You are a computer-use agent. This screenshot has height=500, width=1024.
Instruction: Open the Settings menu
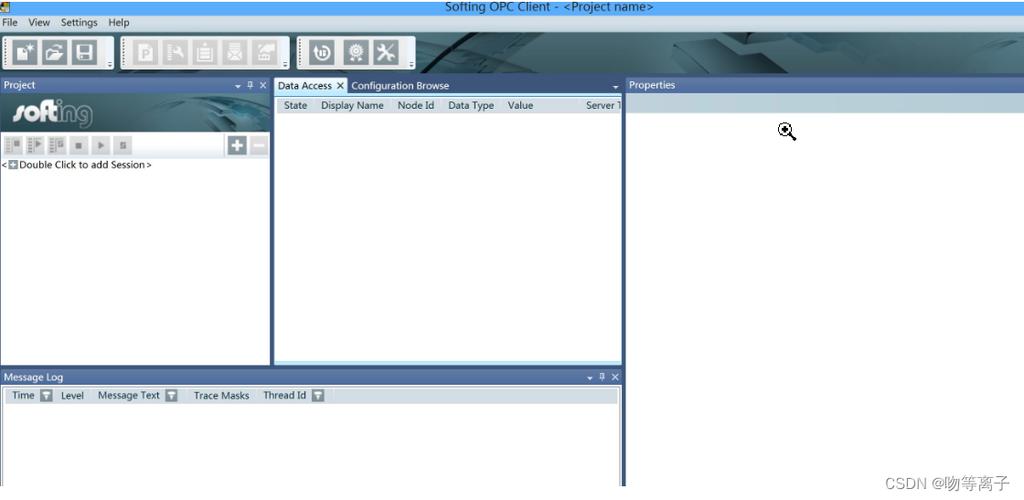click(79, 22)
